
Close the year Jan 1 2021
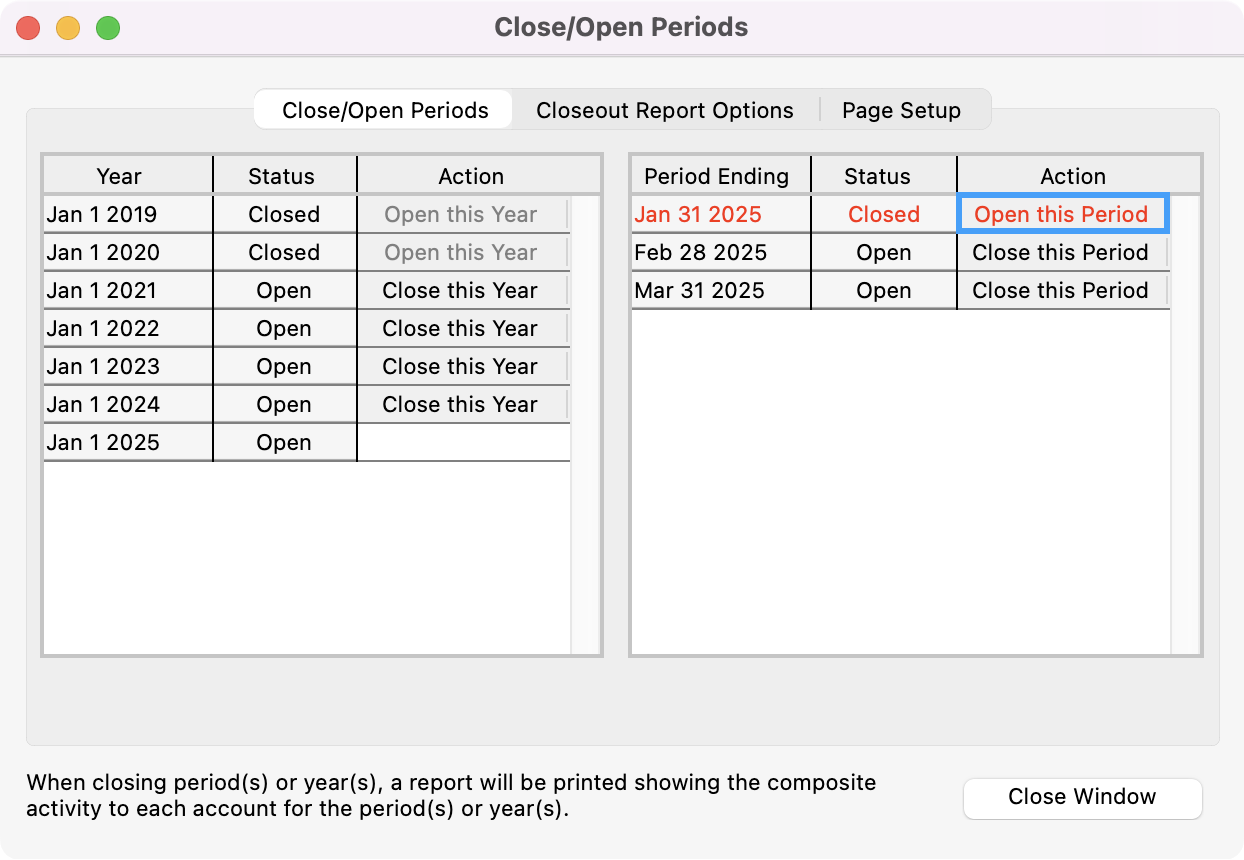pos(460,291)
